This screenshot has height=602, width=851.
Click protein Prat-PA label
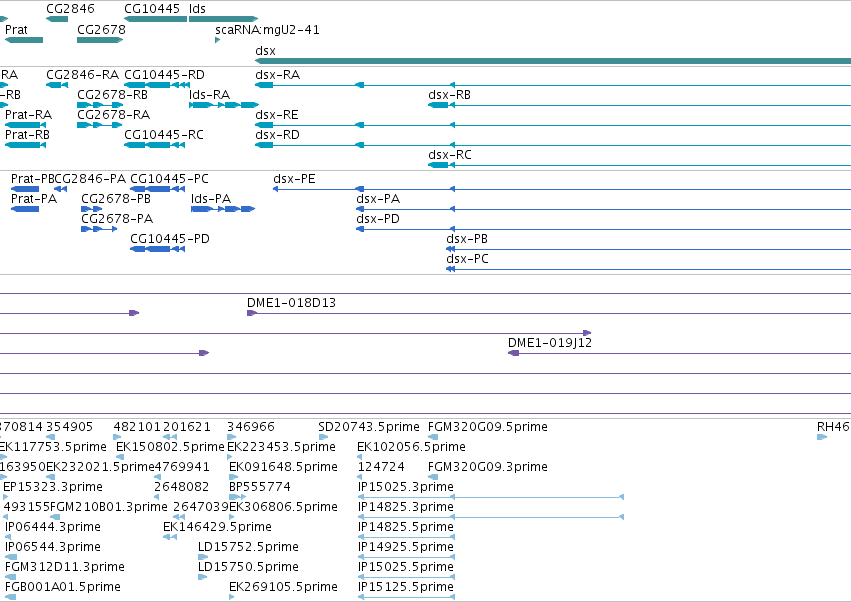pos(34,199)
